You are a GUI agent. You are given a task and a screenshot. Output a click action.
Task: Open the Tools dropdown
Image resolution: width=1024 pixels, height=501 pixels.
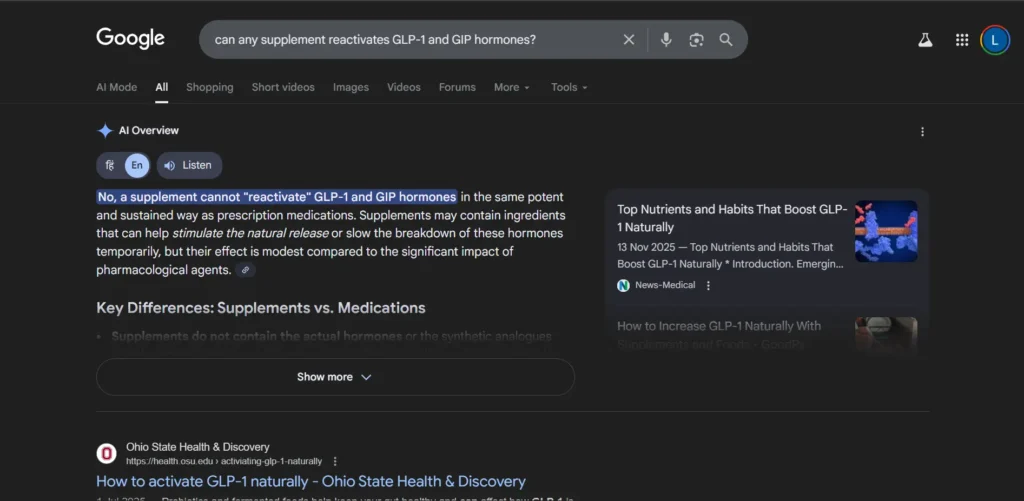(568, 87)
